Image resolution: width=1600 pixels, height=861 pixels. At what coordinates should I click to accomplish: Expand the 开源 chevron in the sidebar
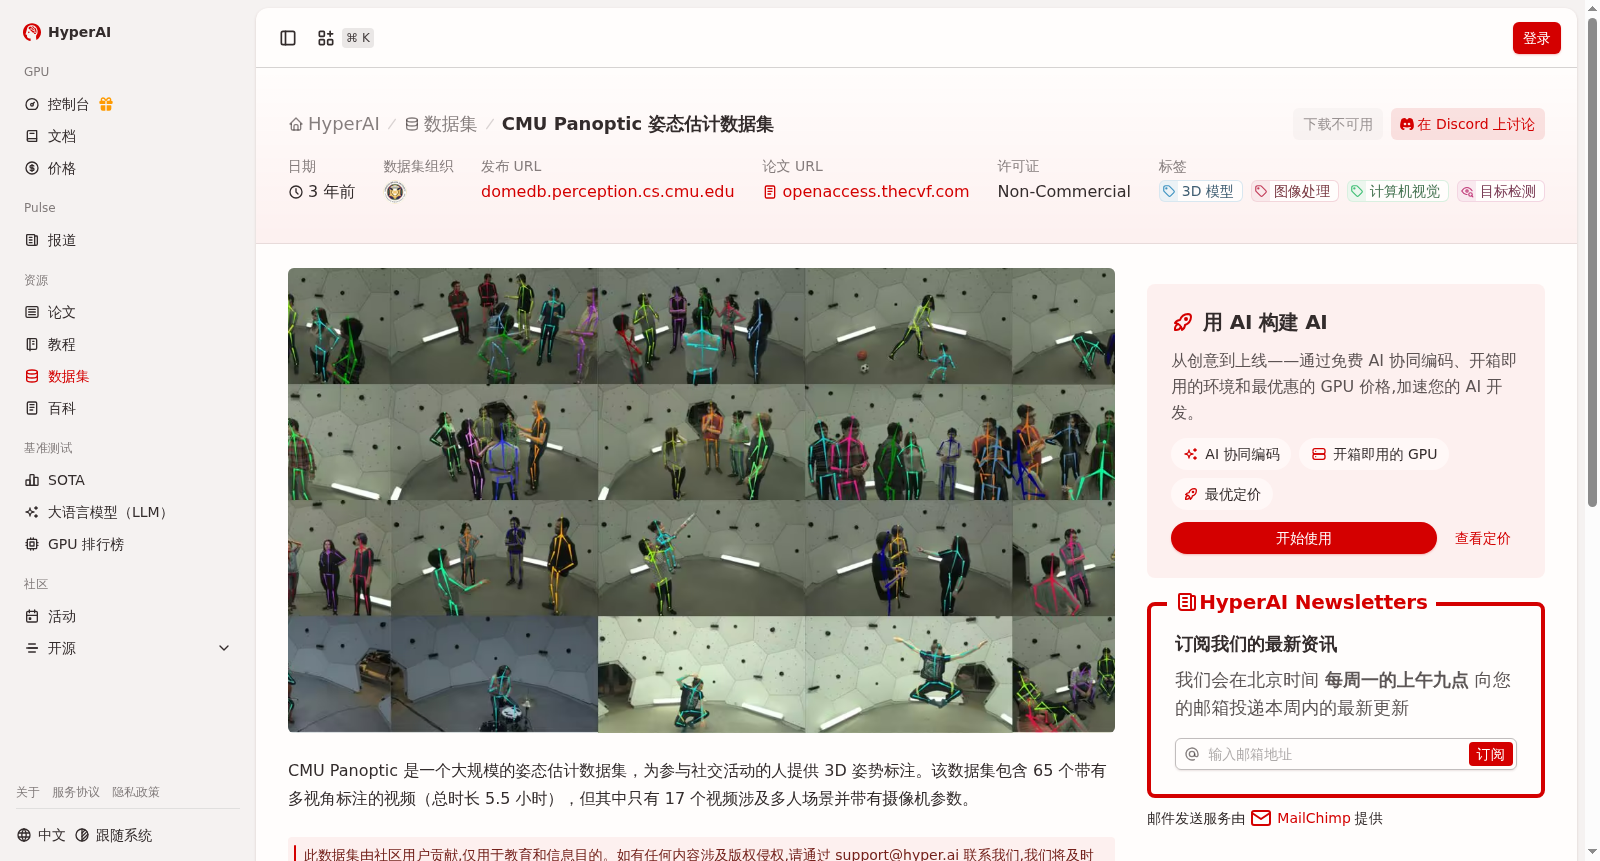click(224, 648)
